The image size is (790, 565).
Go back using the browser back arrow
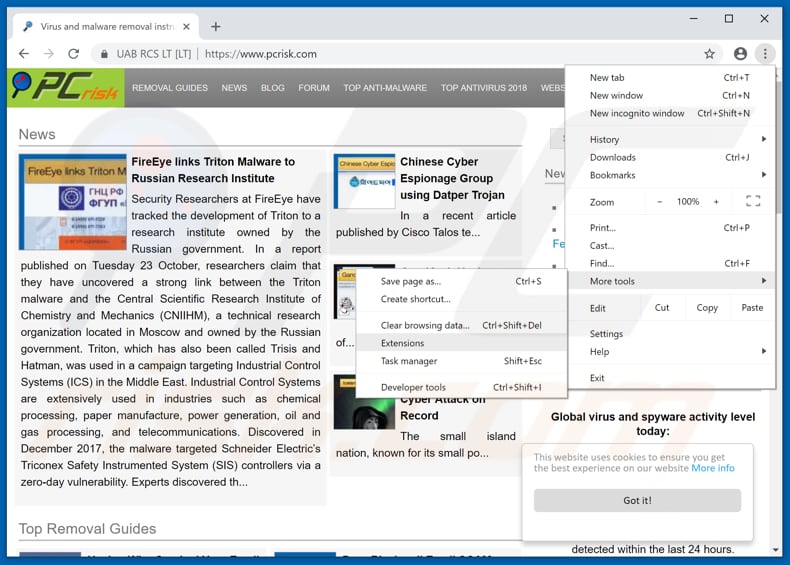tap(24, 53)
